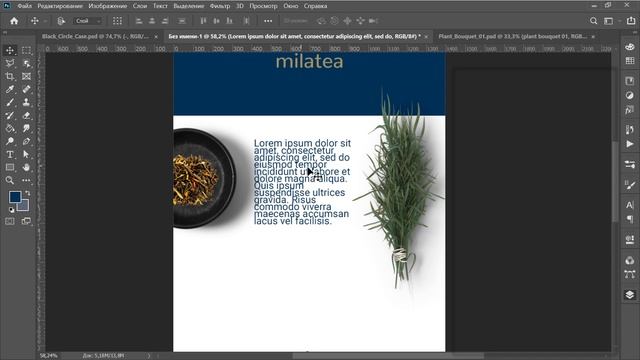Open the Редактирование menu

pos(60,6)
